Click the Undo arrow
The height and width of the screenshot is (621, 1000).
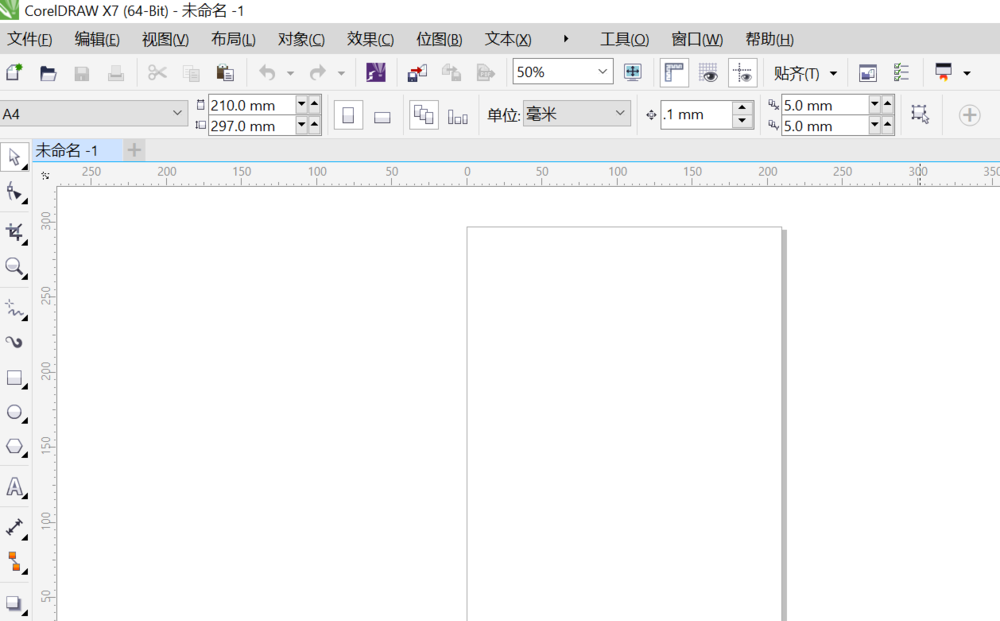click(267, 73)
